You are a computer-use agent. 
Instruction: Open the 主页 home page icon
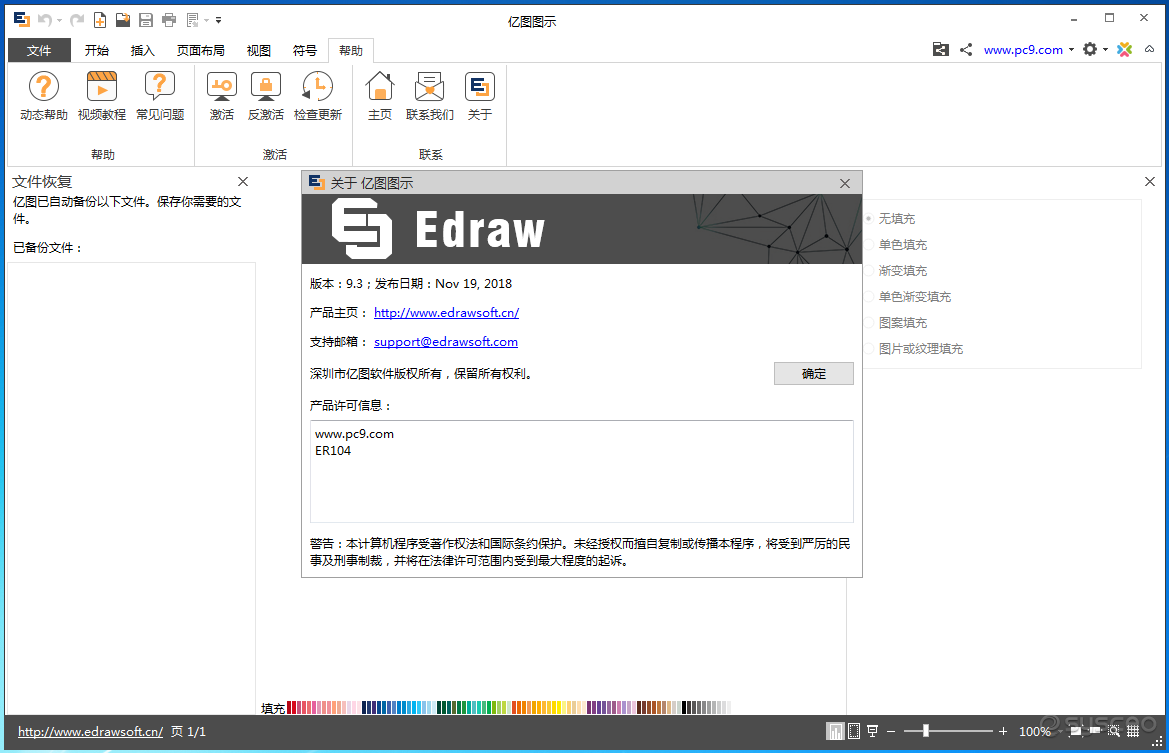[x=379, y=95]
